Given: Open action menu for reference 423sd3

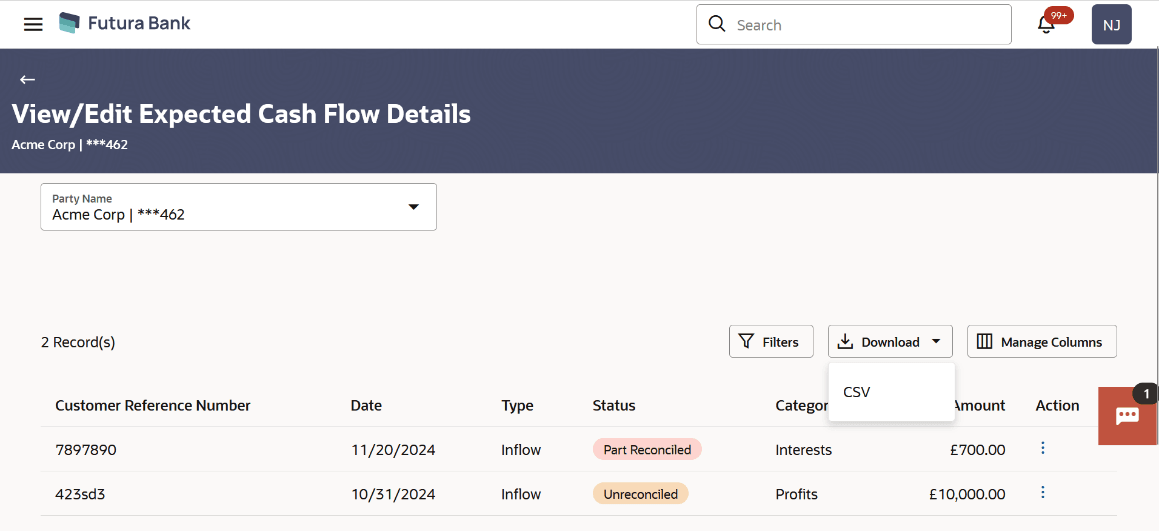Looking at the screenshot, I should [x=1043, y=493].
